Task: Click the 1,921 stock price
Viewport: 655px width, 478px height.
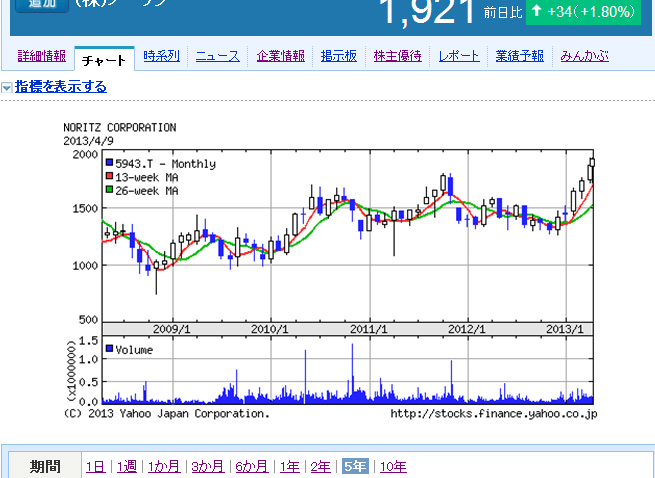Action: [x=429, y=12]
